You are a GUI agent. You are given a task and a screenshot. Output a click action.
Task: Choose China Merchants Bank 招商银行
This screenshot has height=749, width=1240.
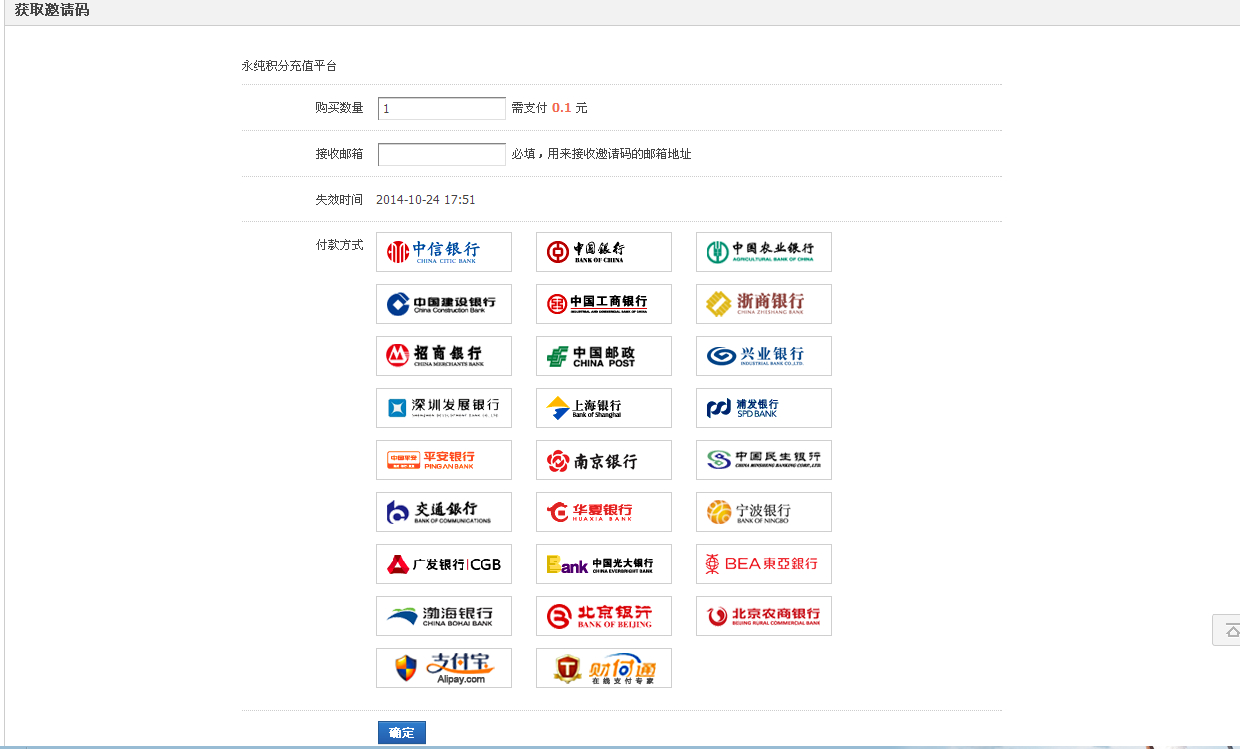click(443, 356)
